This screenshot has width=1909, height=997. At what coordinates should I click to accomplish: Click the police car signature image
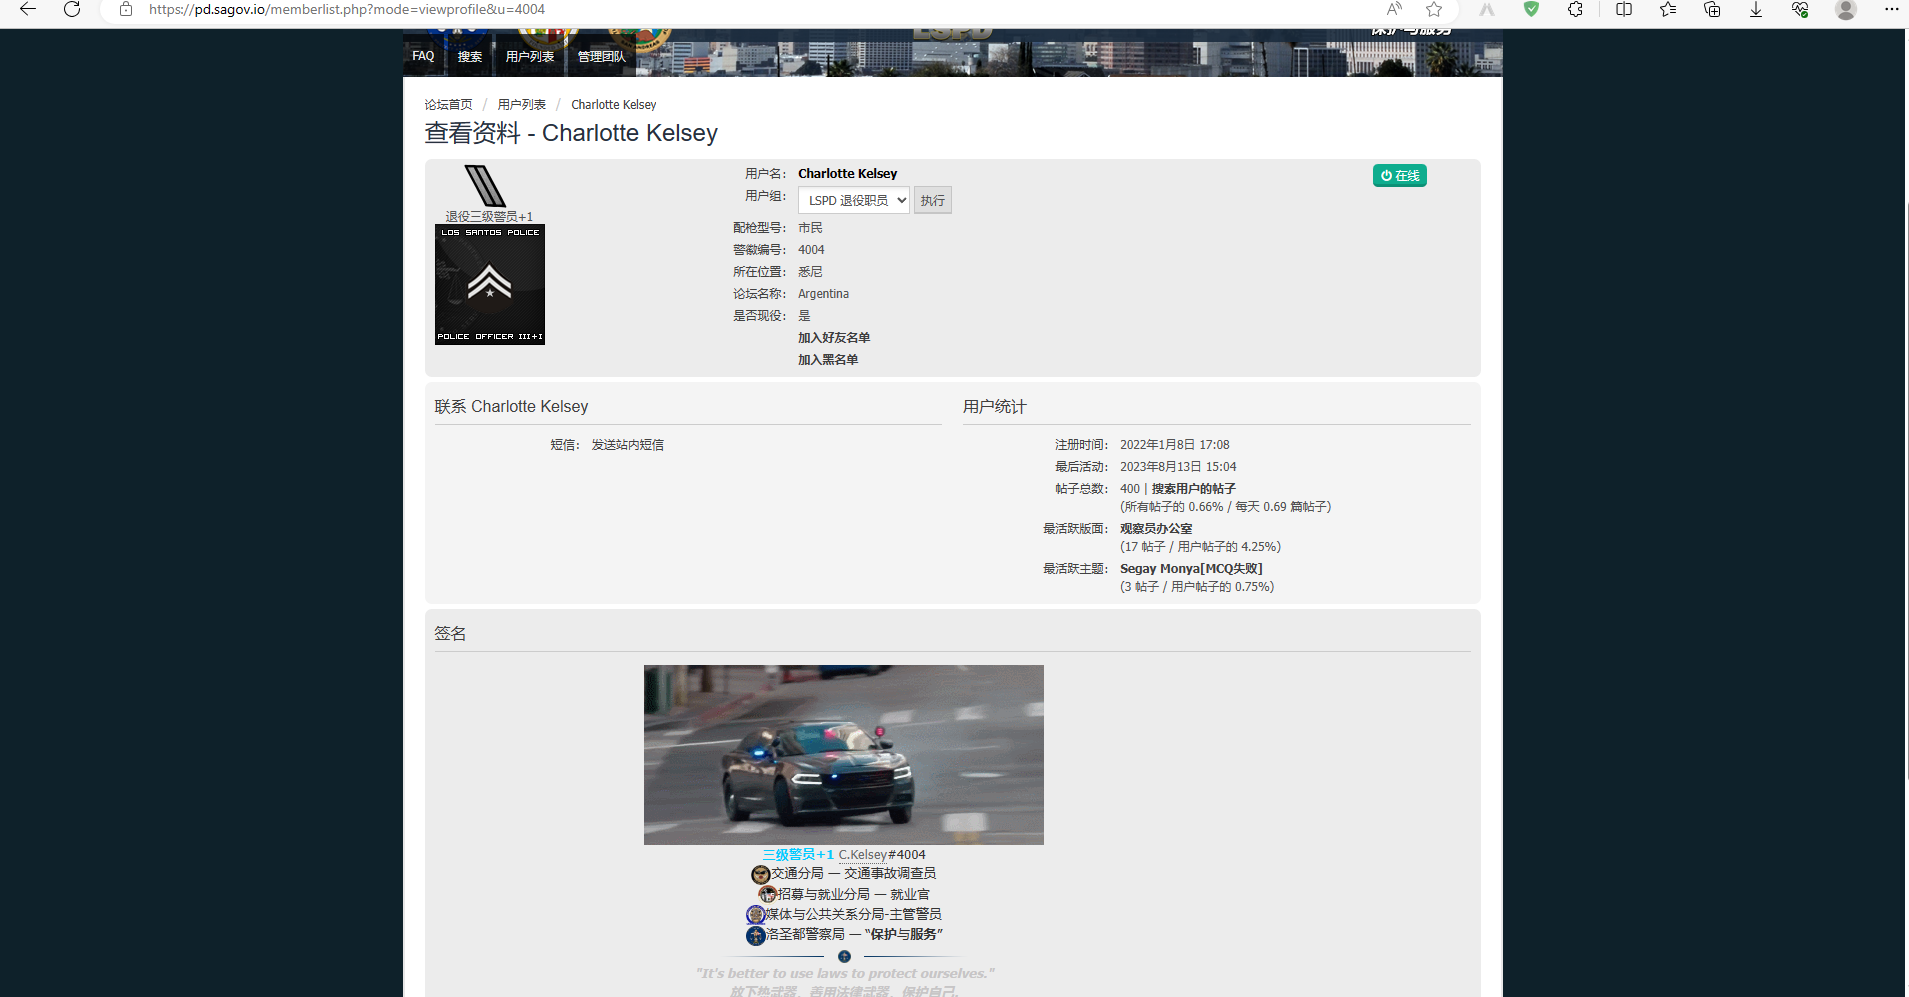point(843,754)
